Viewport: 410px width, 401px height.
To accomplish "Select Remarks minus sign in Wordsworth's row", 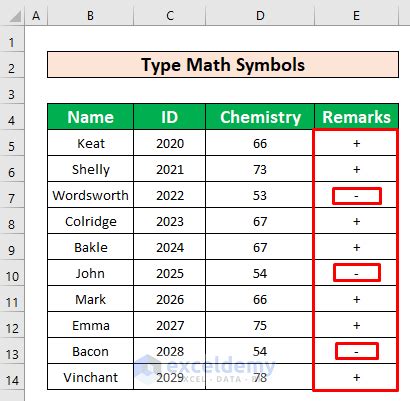I will pos(356,195).
